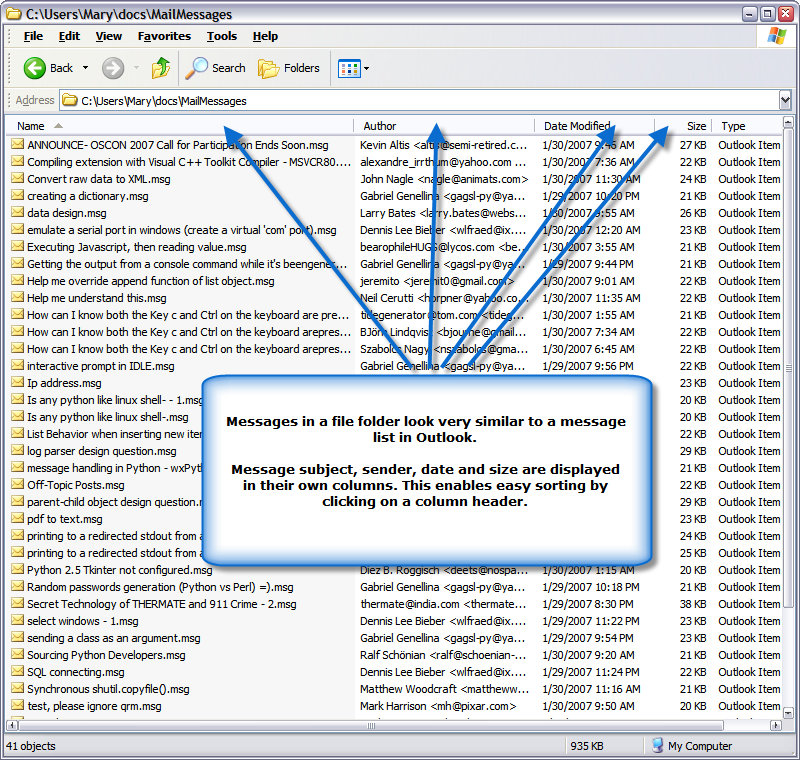Click the vertical scrollbar up arrow

pos(788,122)
